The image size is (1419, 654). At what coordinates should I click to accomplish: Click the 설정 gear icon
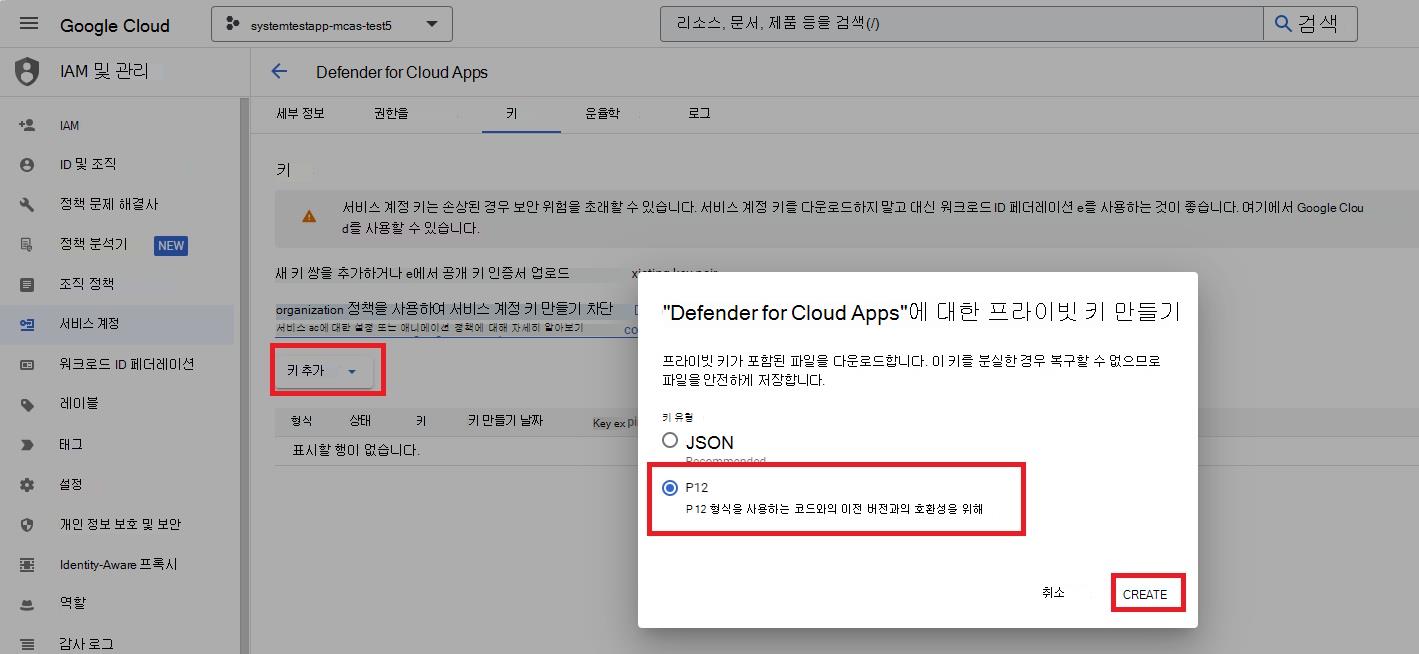click(x=27, y=484)
